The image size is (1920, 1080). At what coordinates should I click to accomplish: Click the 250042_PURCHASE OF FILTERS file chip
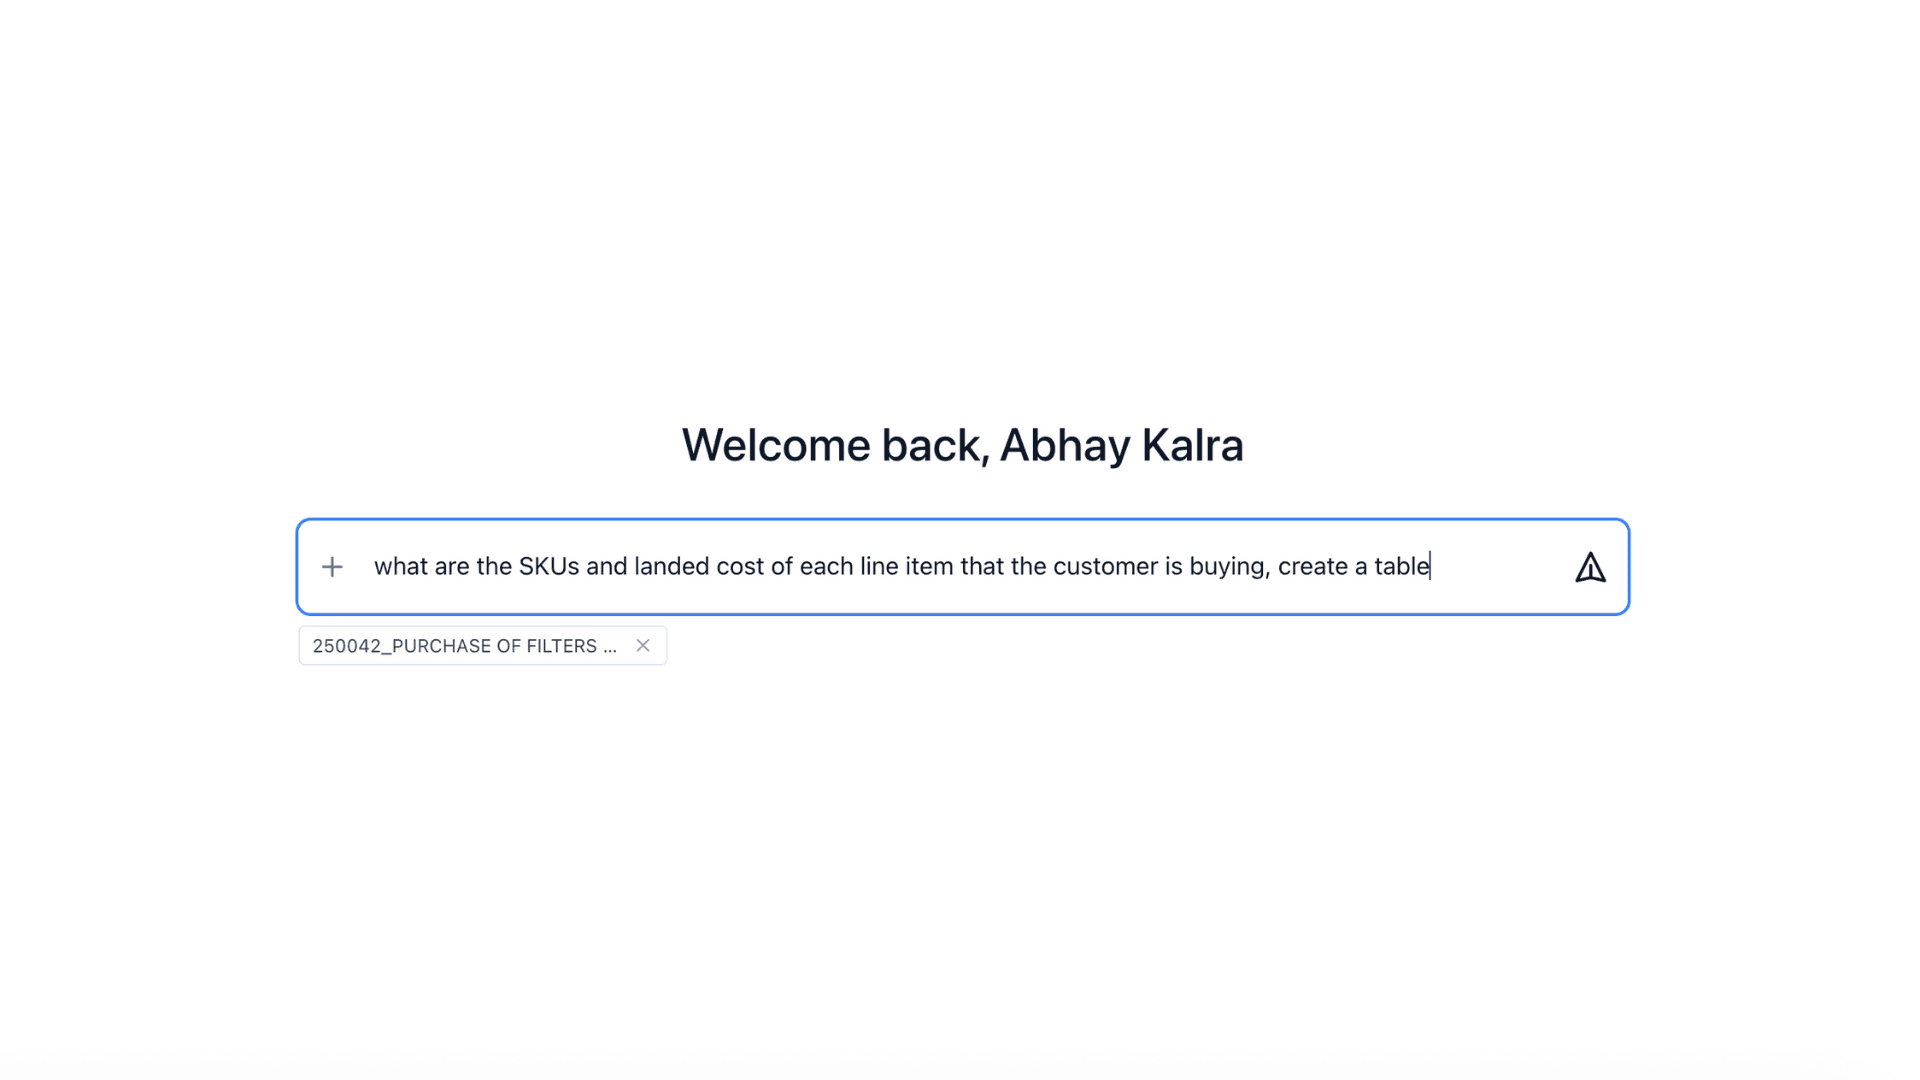pos(464,646)
